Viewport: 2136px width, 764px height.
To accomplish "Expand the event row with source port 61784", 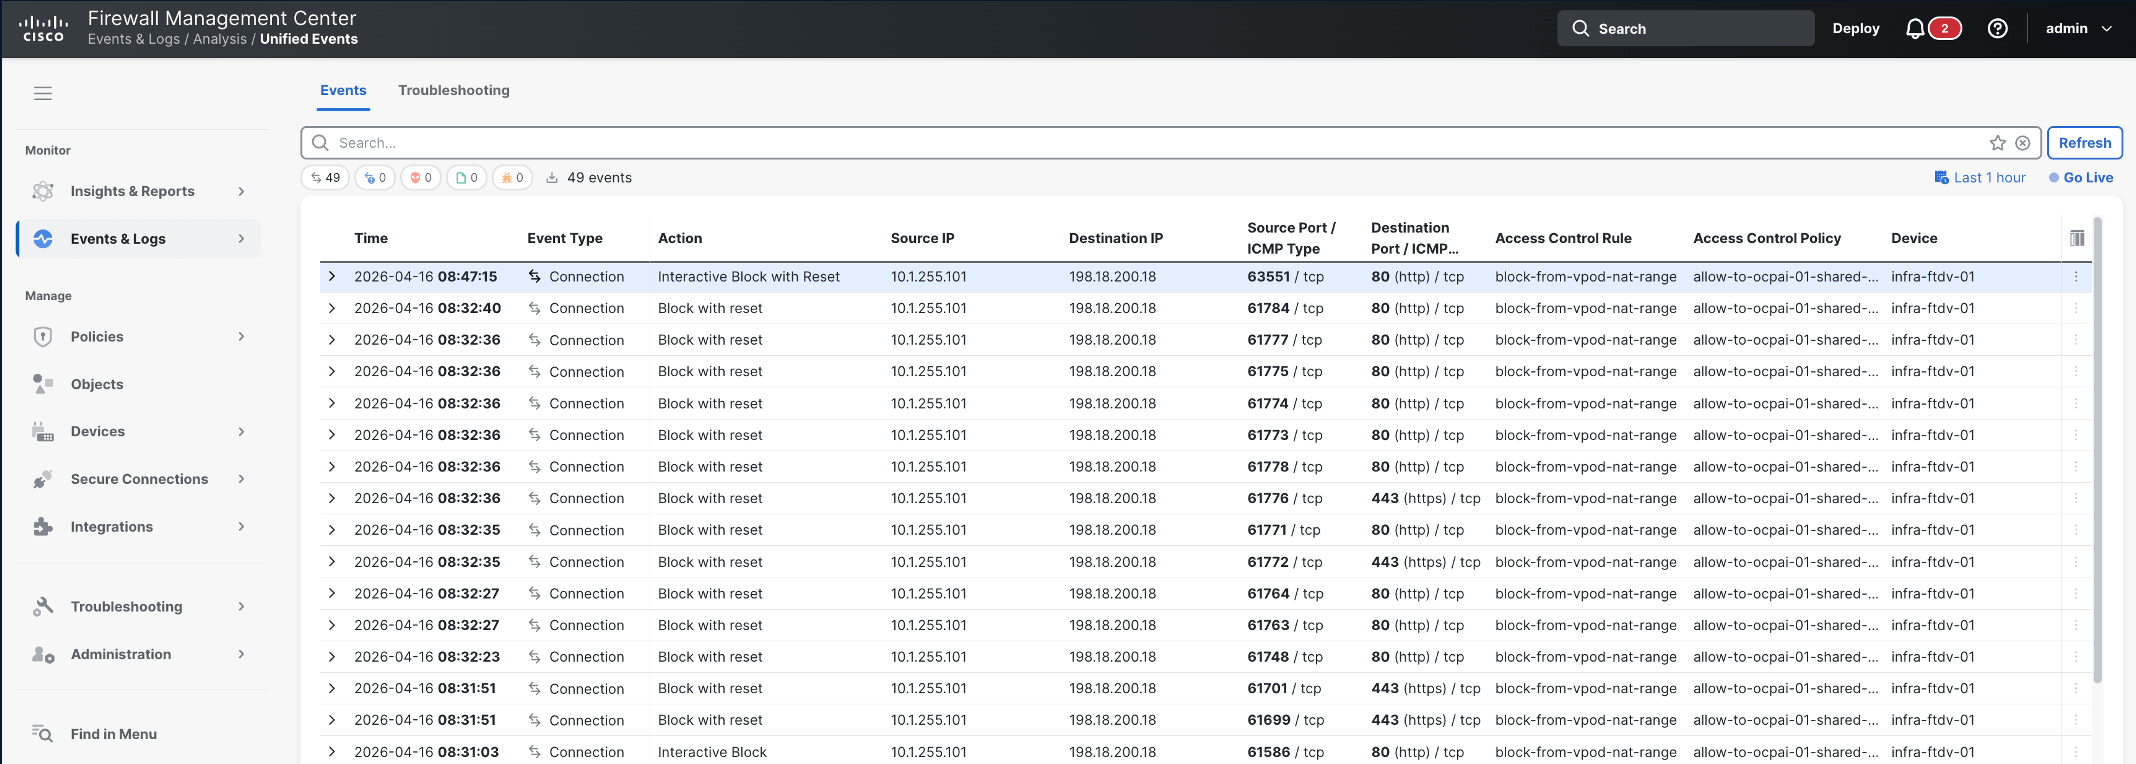I will point(332,308).
